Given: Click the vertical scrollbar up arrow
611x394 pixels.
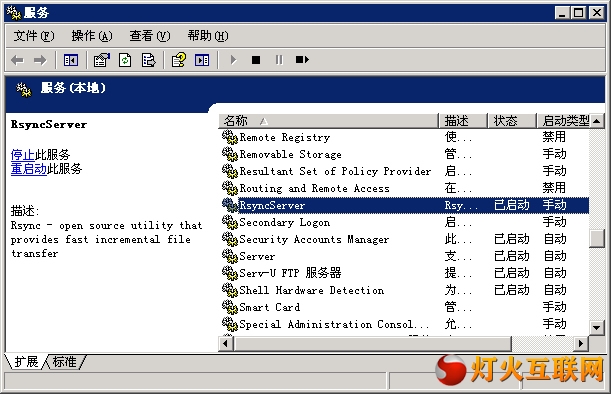Looking at the screenshot, I should pos(597,121).
